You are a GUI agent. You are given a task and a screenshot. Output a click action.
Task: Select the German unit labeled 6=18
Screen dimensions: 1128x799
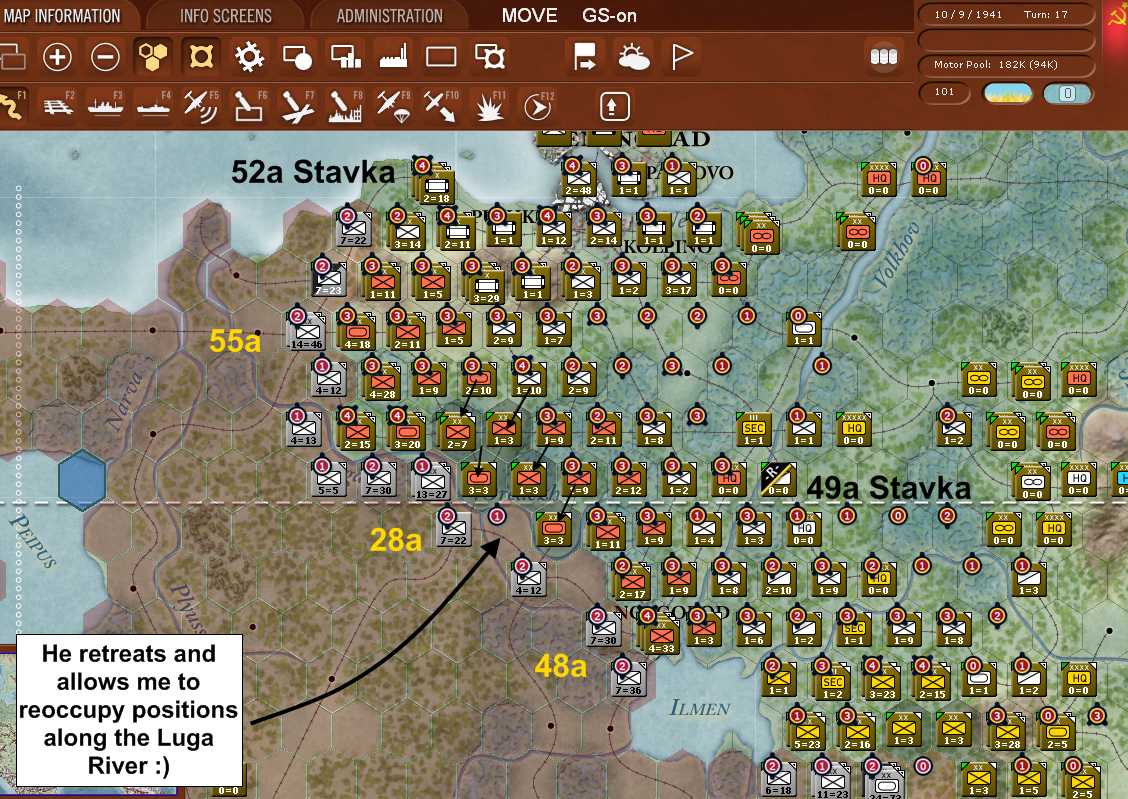pos(778,780)
